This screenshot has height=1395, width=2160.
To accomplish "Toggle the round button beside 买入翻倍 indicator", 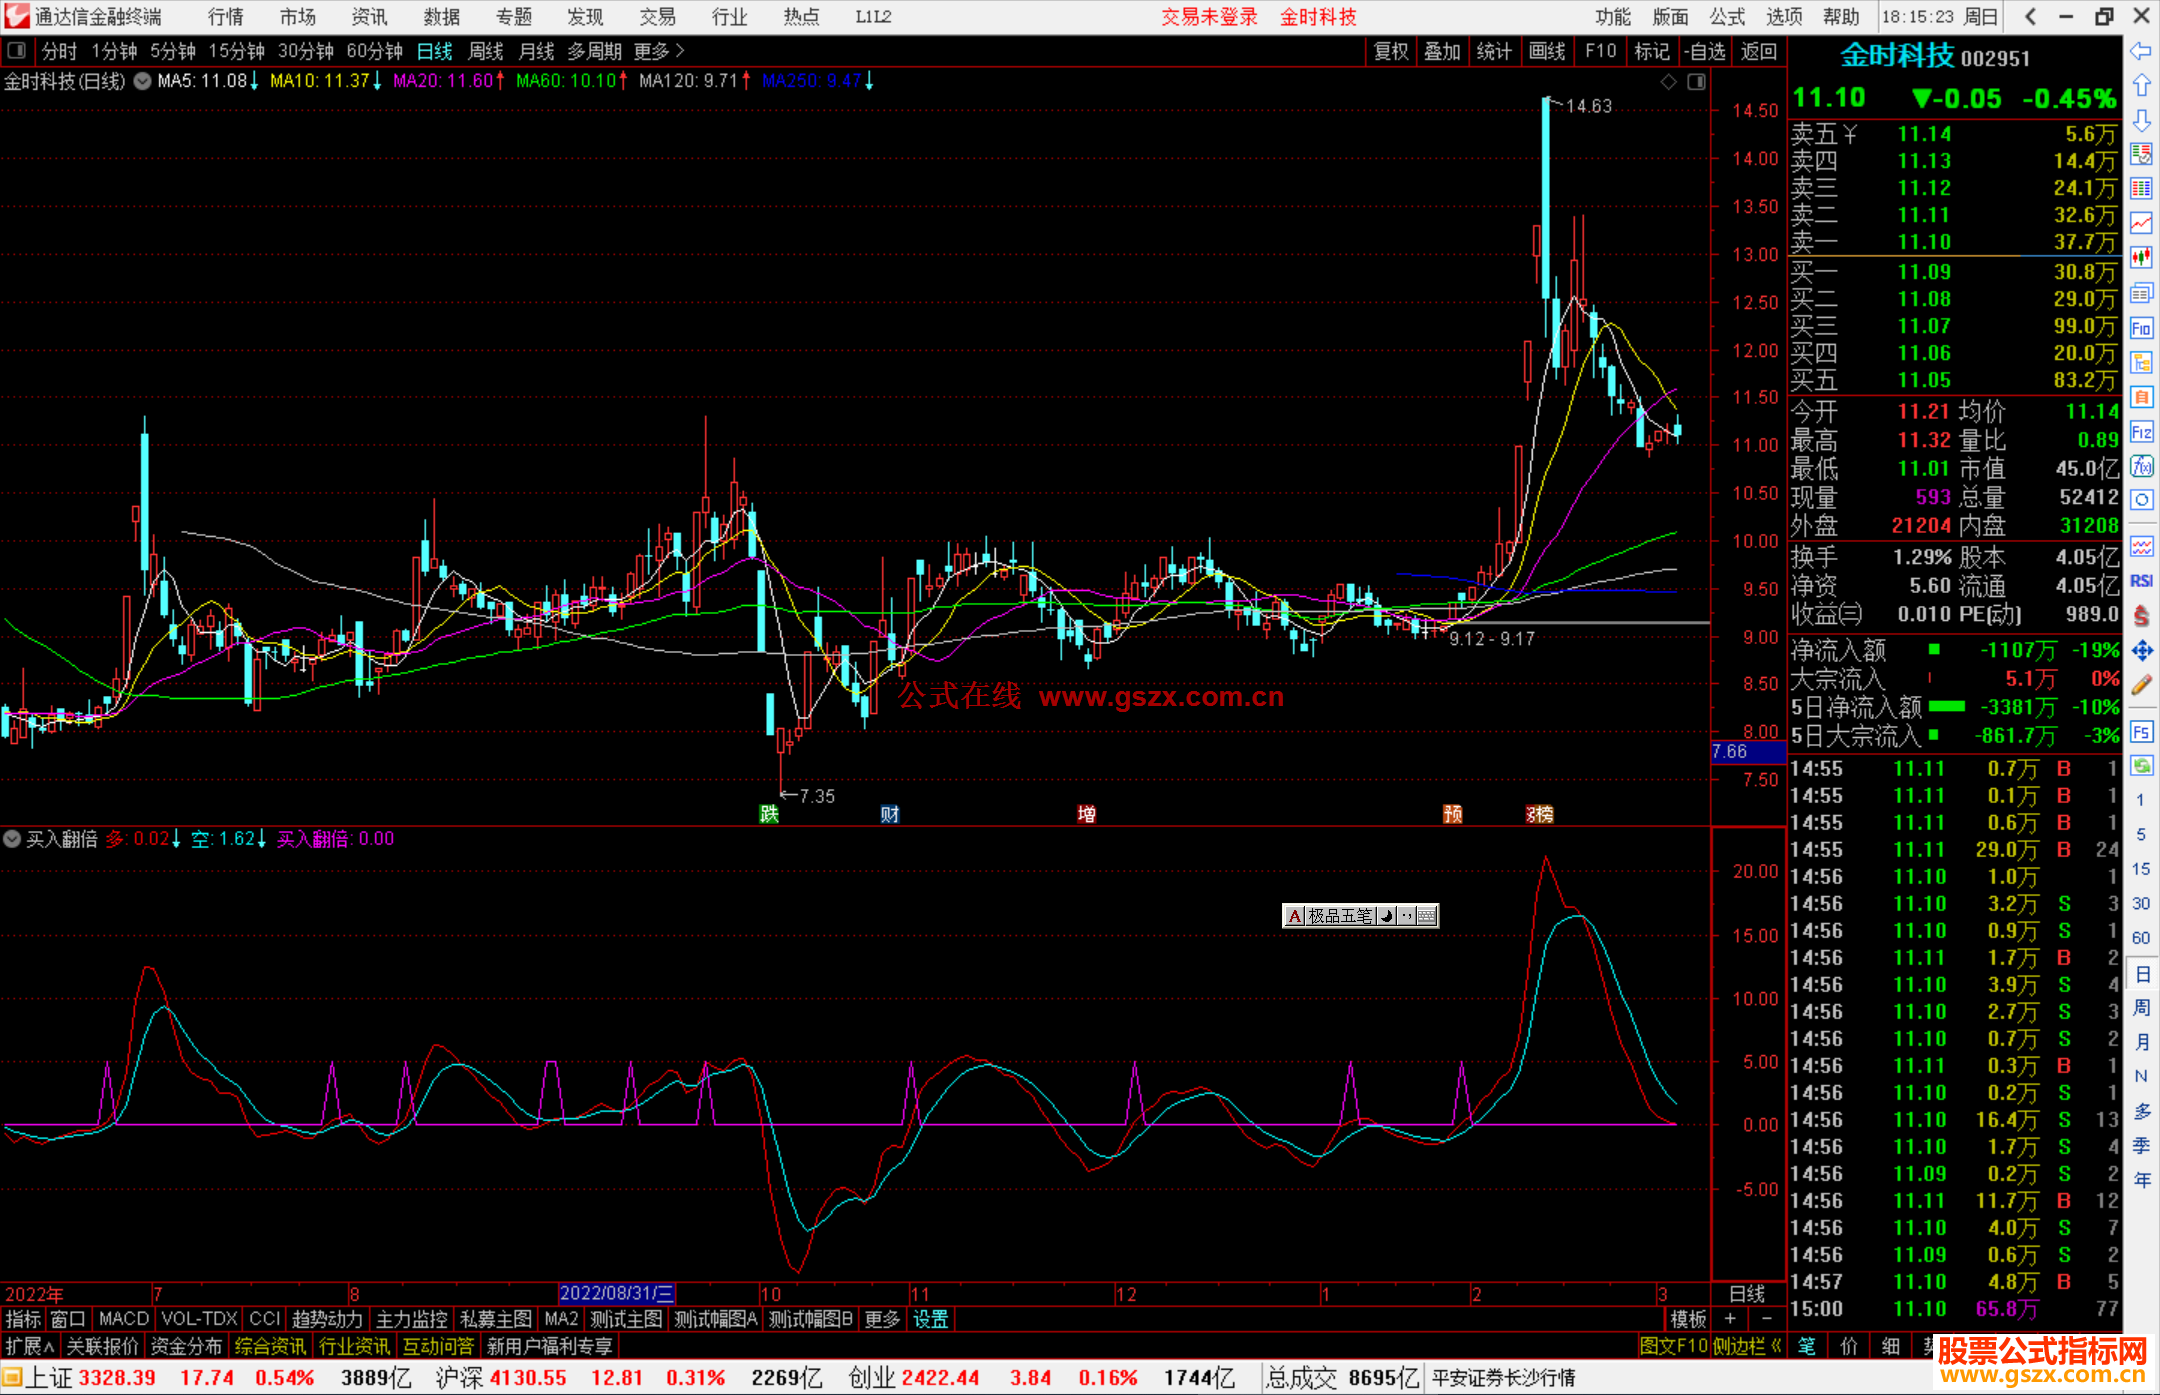I will (x=12, y=839).
